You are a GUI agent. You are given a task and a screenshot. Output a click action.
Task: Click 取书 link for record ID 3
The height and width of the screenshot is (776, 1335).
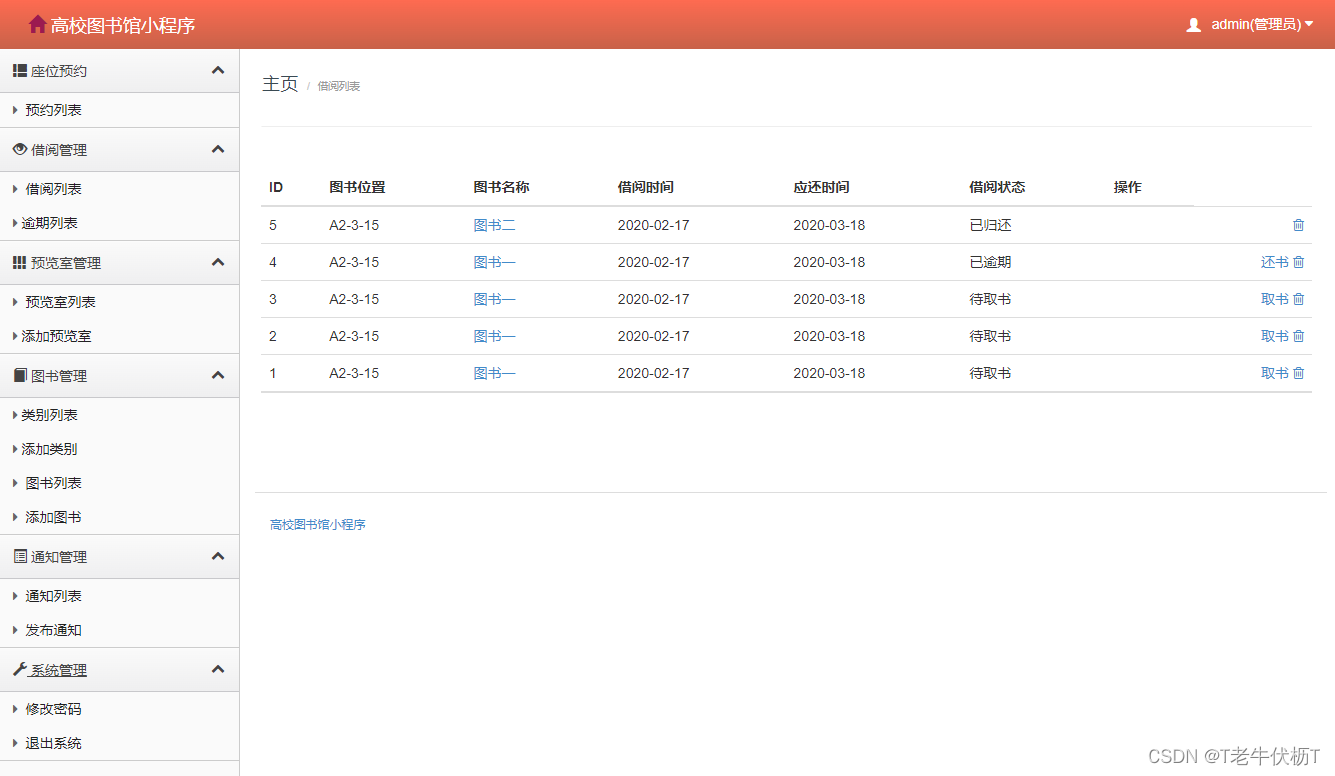pyautogui.click(x=1274, y=299)
